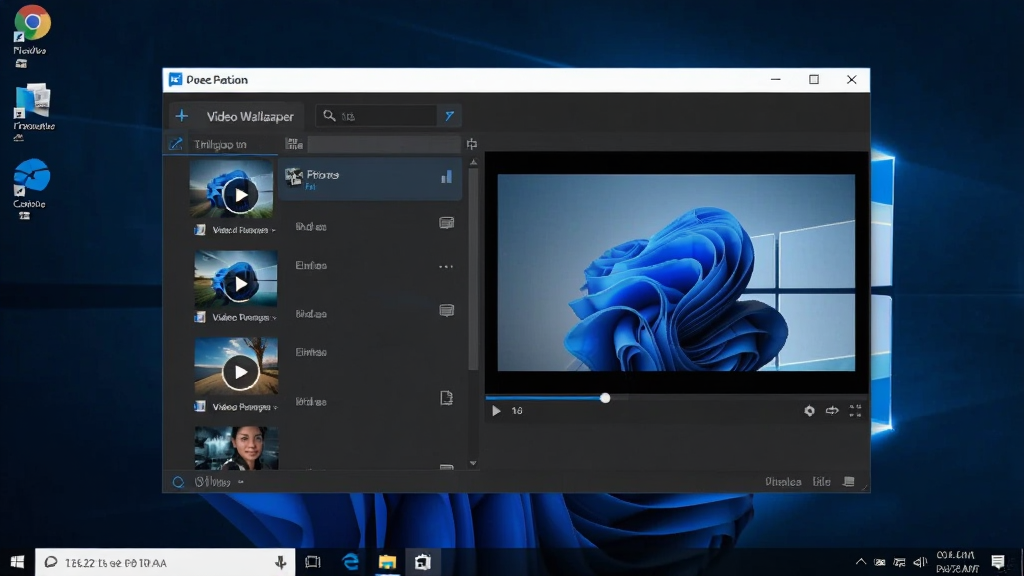The height and width of the screenshot is (576, 1024).
Task: Click the list scrollbar down arrow
Action: point(473,463)
